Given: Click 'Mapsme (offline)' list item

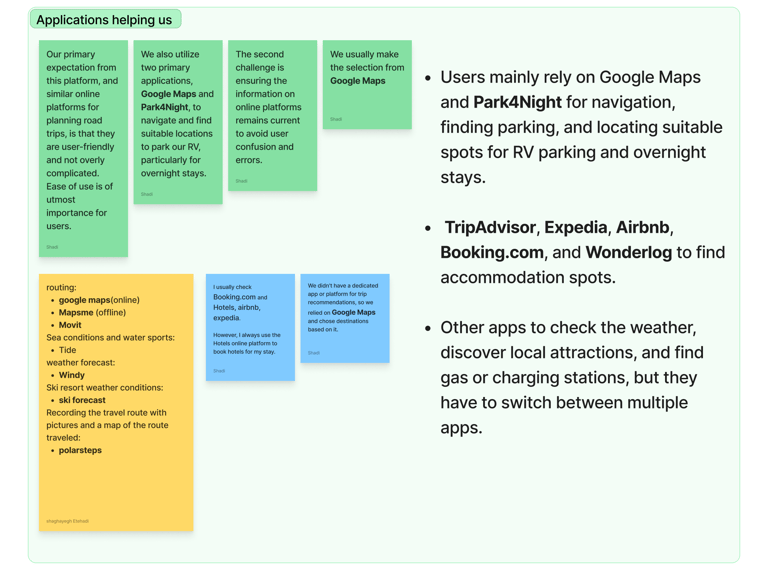Looking at the screenshot, I should coord(92,312).
